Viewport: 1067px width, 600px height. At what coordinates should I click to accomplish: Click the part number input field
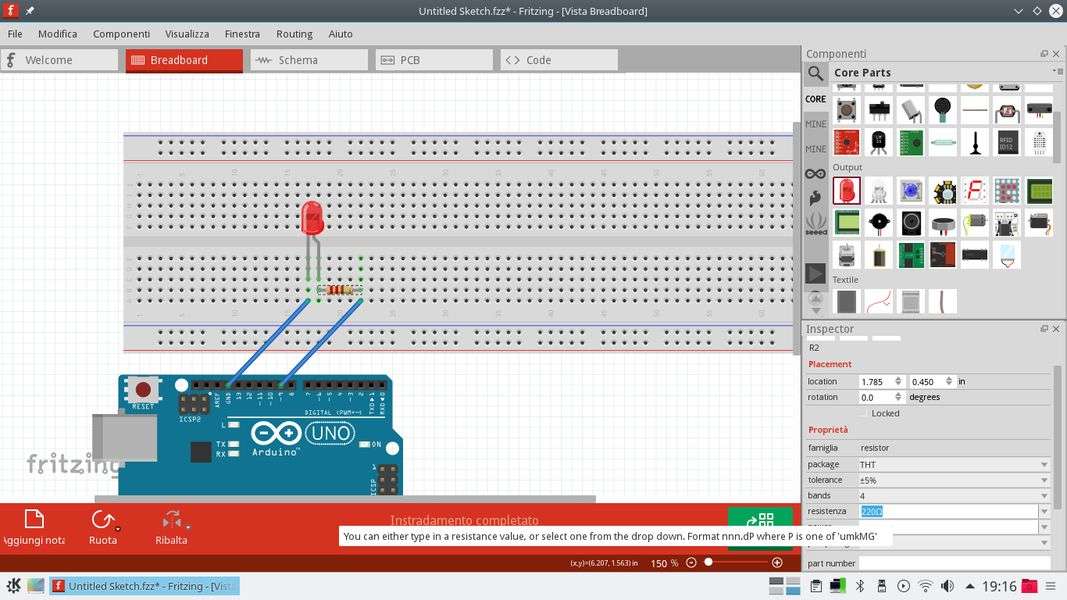click(x=953, y=564)
